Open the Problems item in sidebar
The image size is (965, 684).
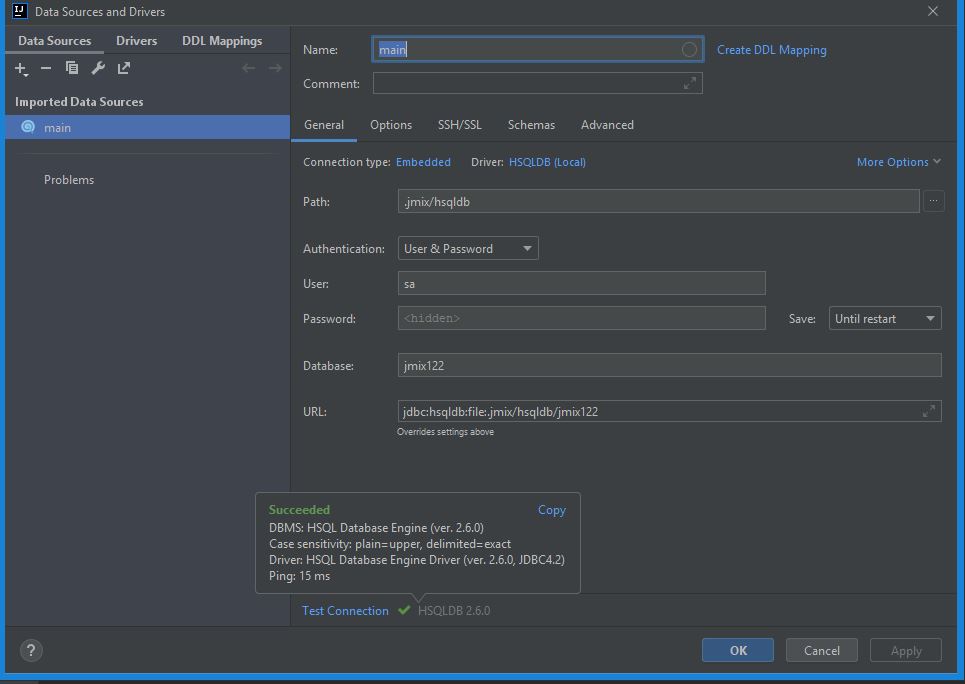pos(69,180)
